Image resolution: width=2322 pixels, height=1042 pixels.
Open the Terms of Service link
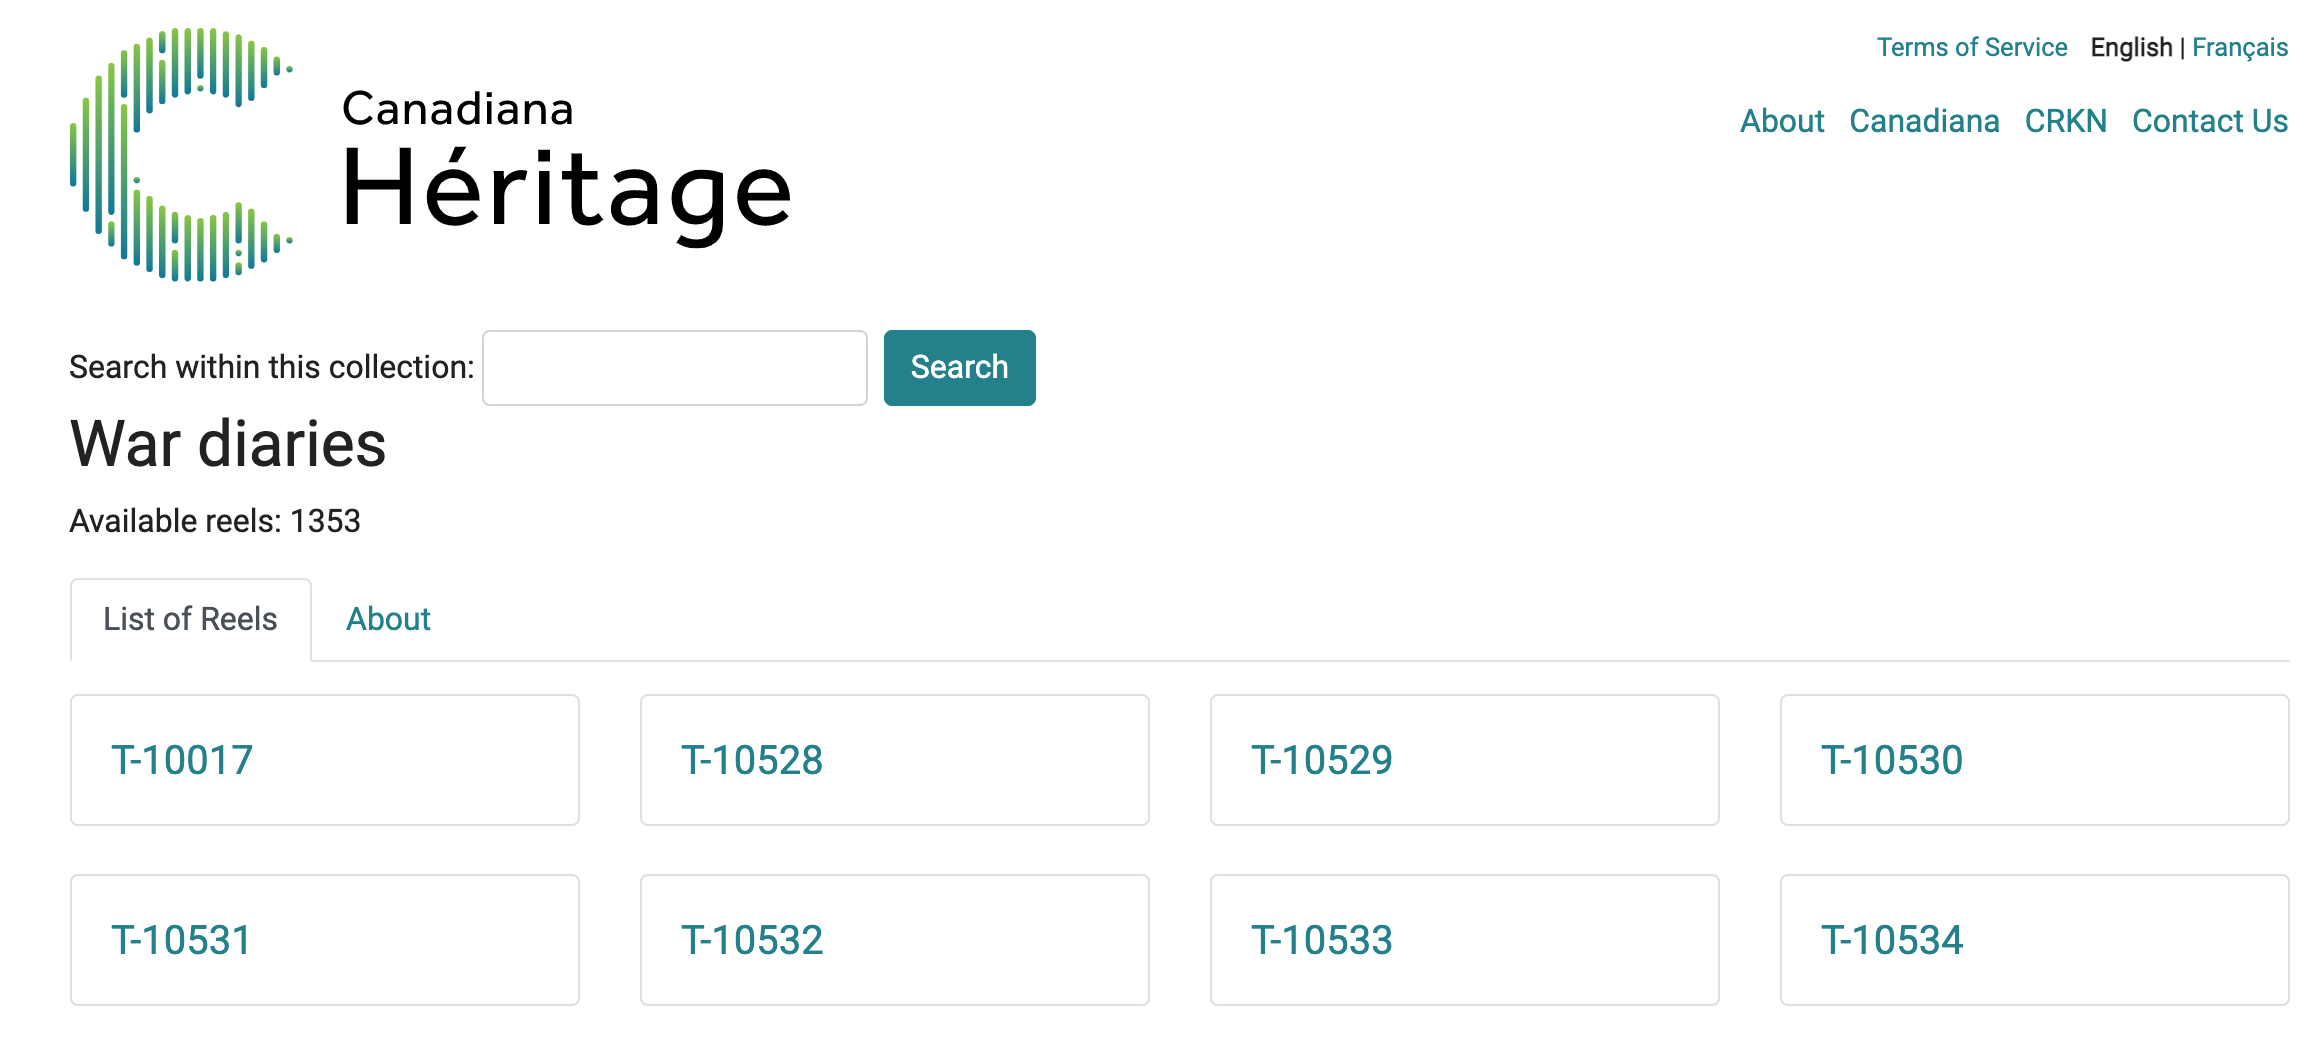tap(1971, 47)
